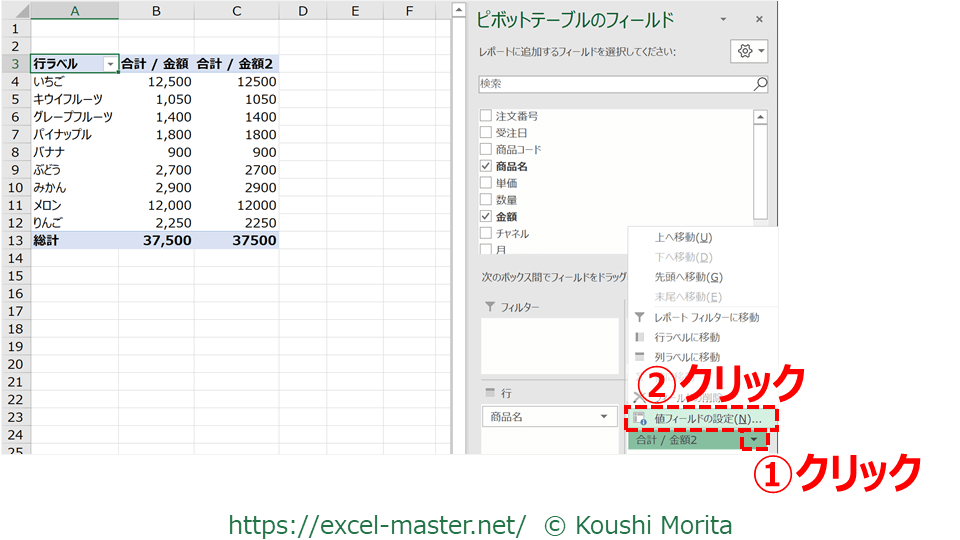This screenshot has height=540, width=960.
Task: Uncheck the 金額 field checkbox
Action: point(486,216)
